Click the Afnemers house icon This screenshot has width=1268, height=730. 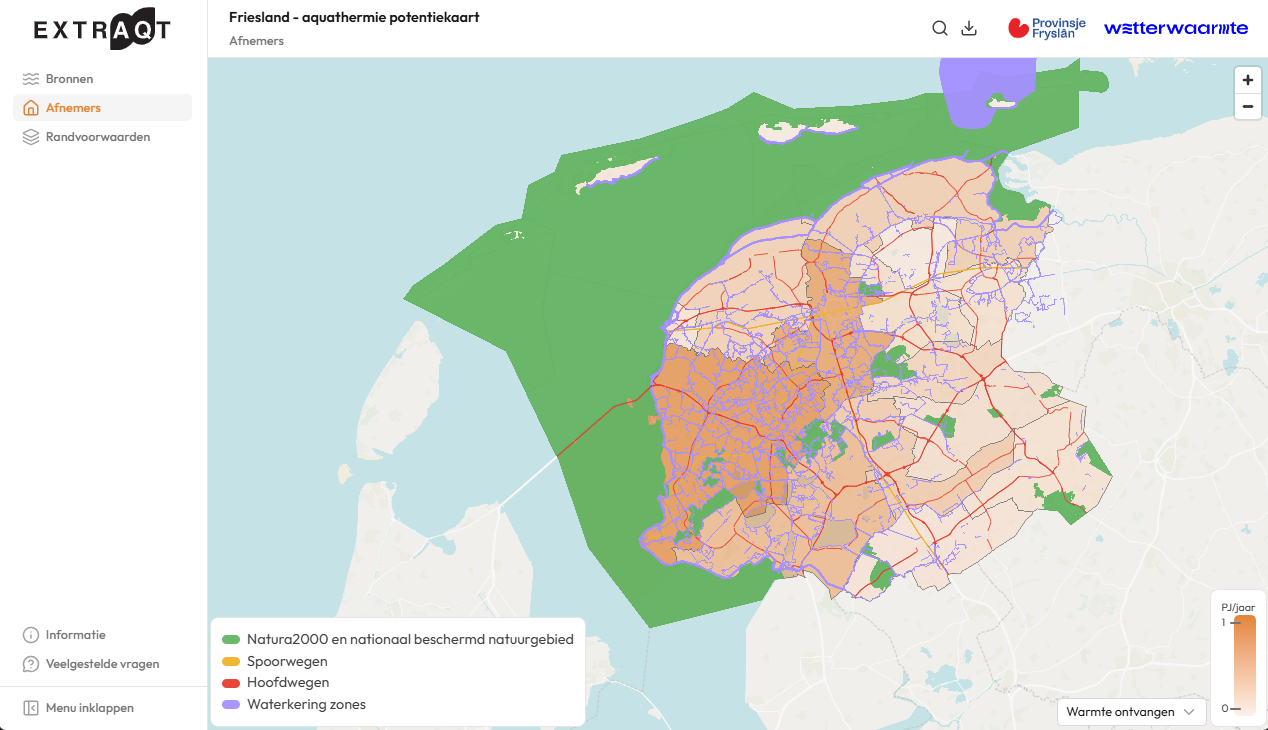[x=30, y=108]
